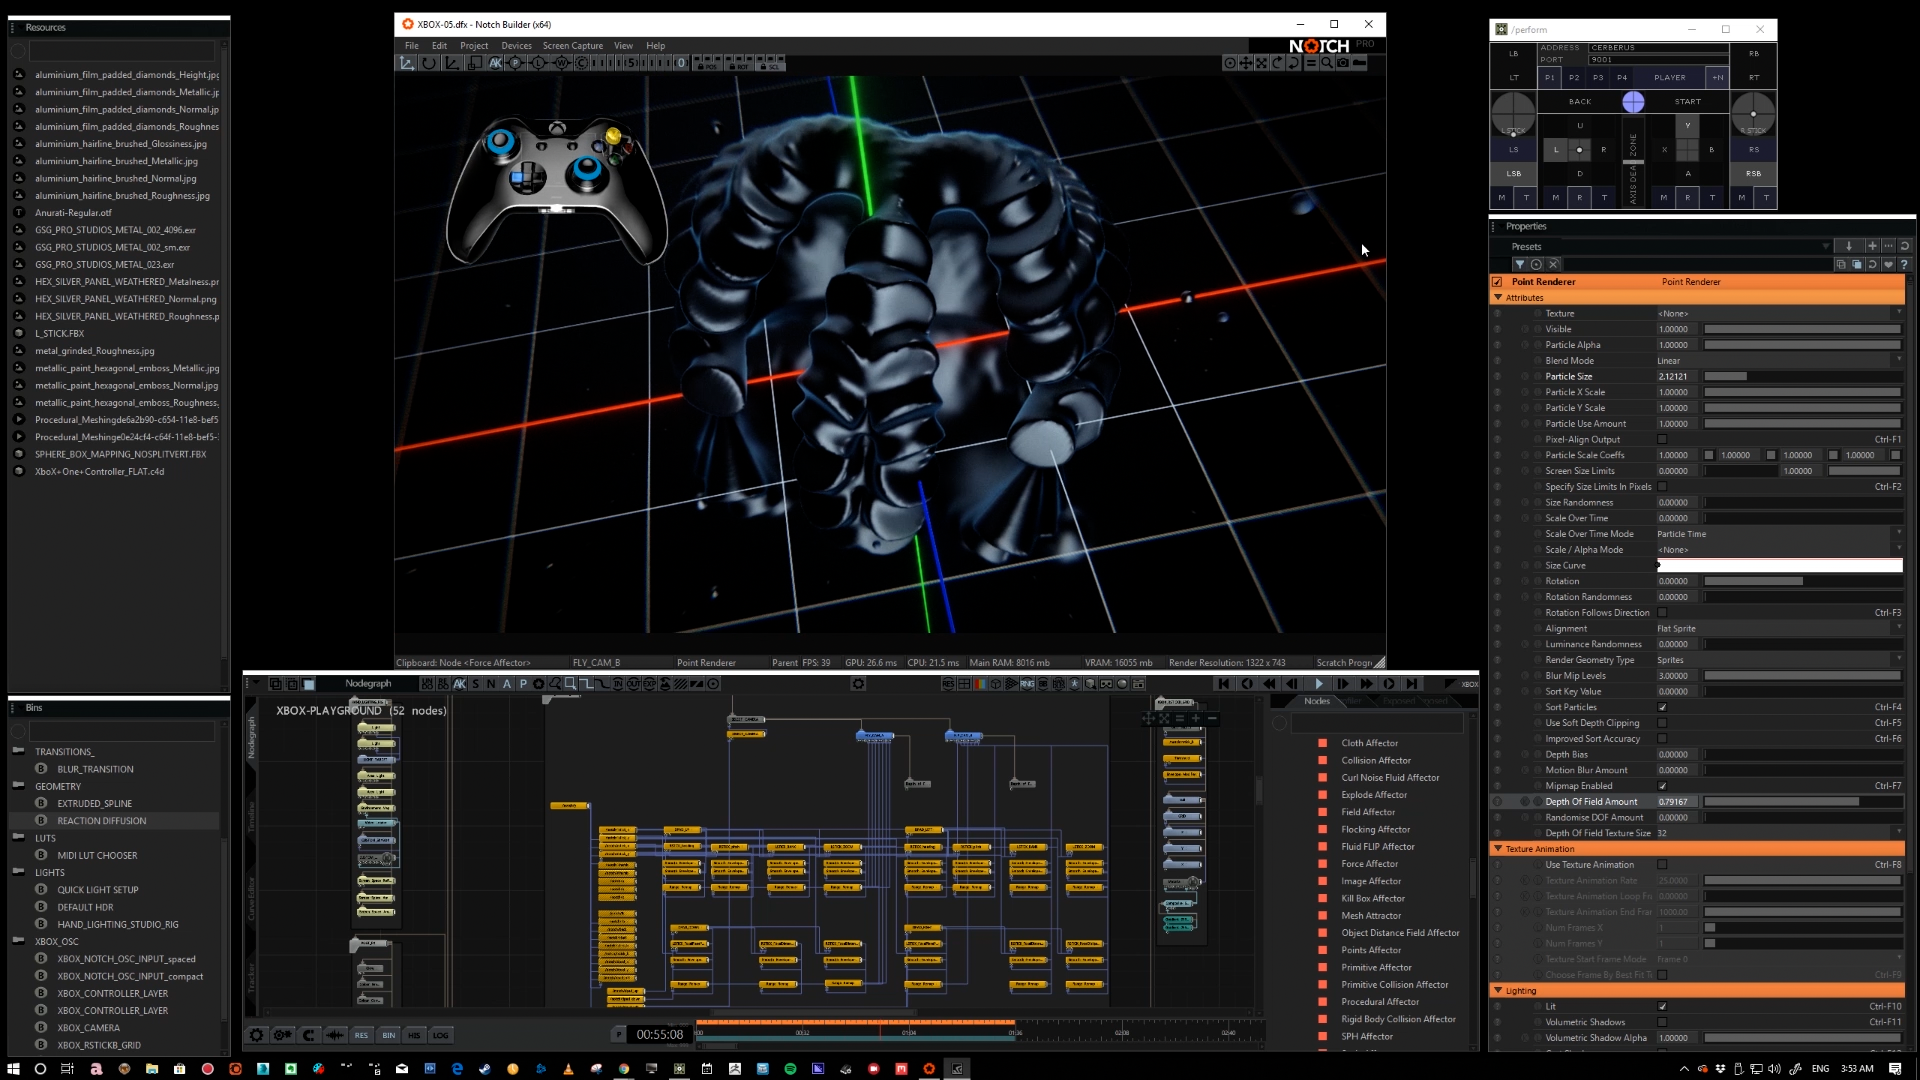Click the help question mark in Properties

tap(1904, 265)
